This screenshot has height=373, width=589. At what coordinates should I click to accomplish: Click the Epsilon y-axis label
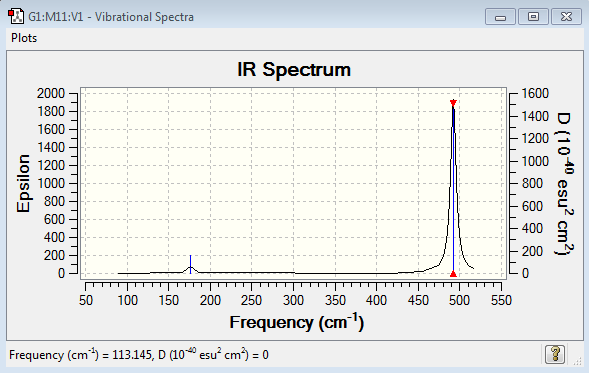point(23,183)
